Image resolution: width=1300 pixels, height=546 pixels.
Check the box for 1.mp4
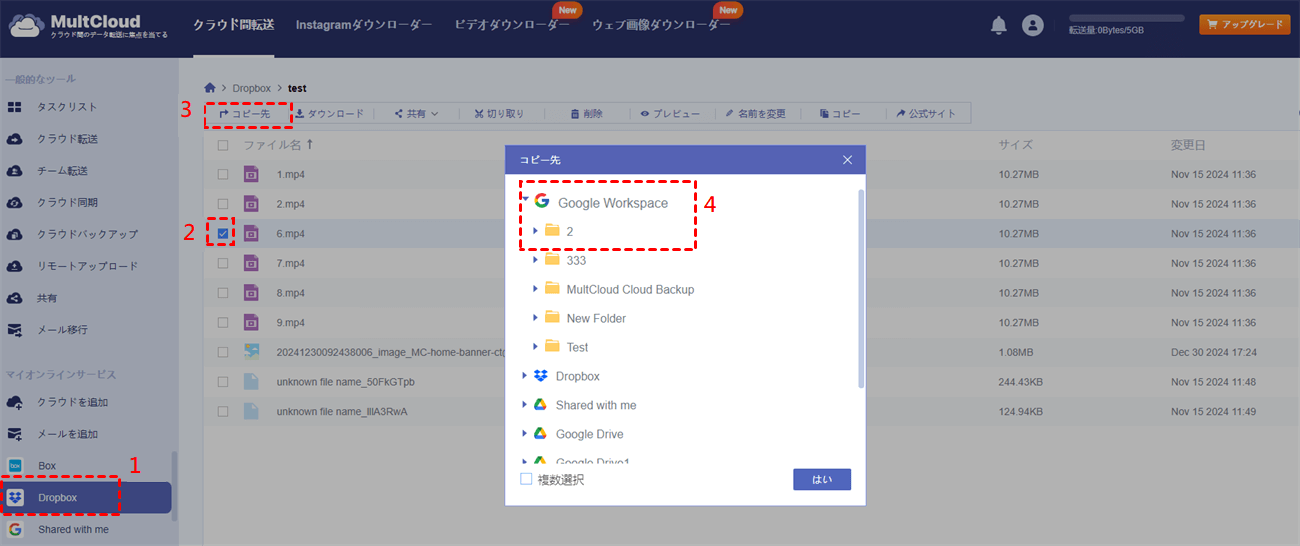223,174
